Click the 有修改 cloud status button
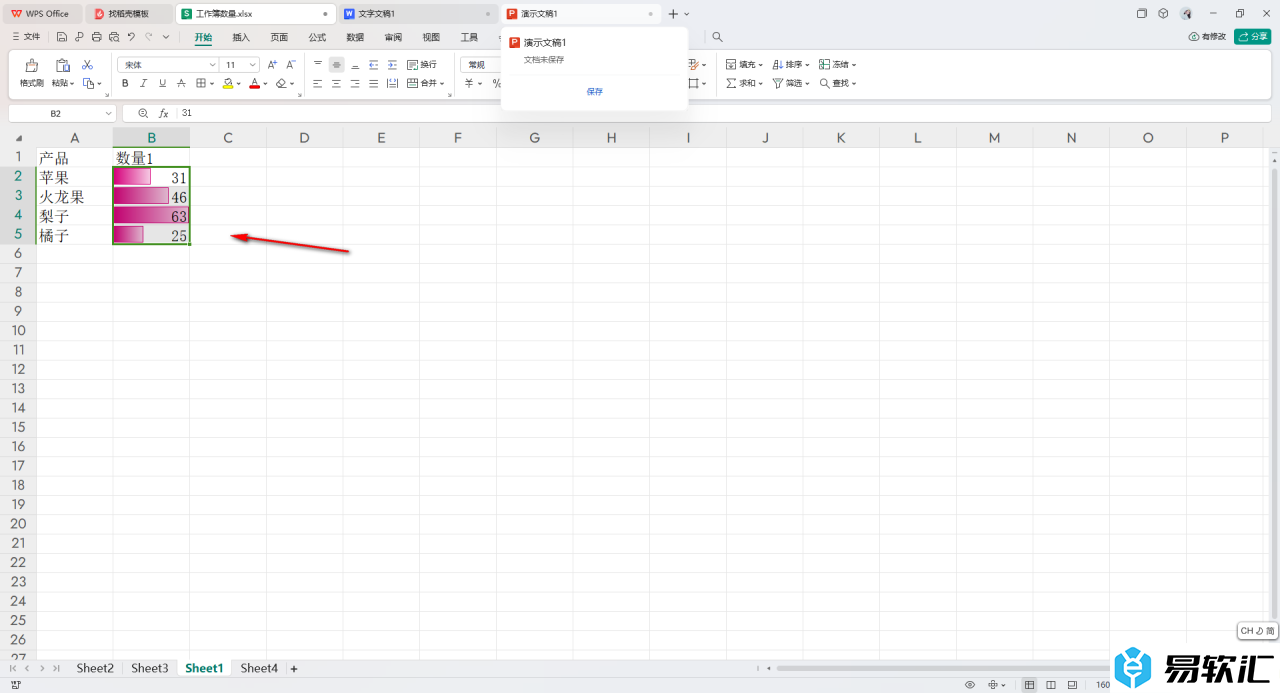 (x=1207, y=37)
